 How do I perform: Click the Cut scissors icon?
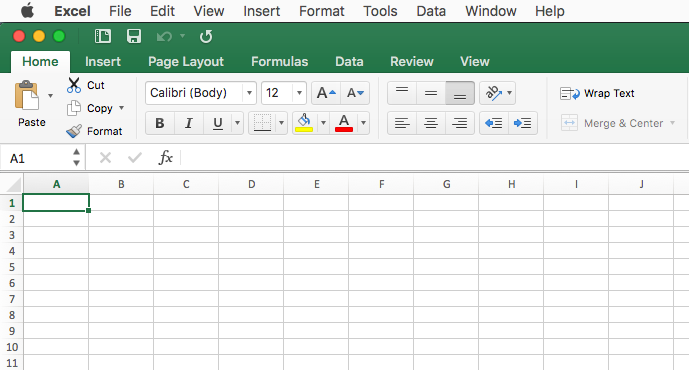pos(74,85)
